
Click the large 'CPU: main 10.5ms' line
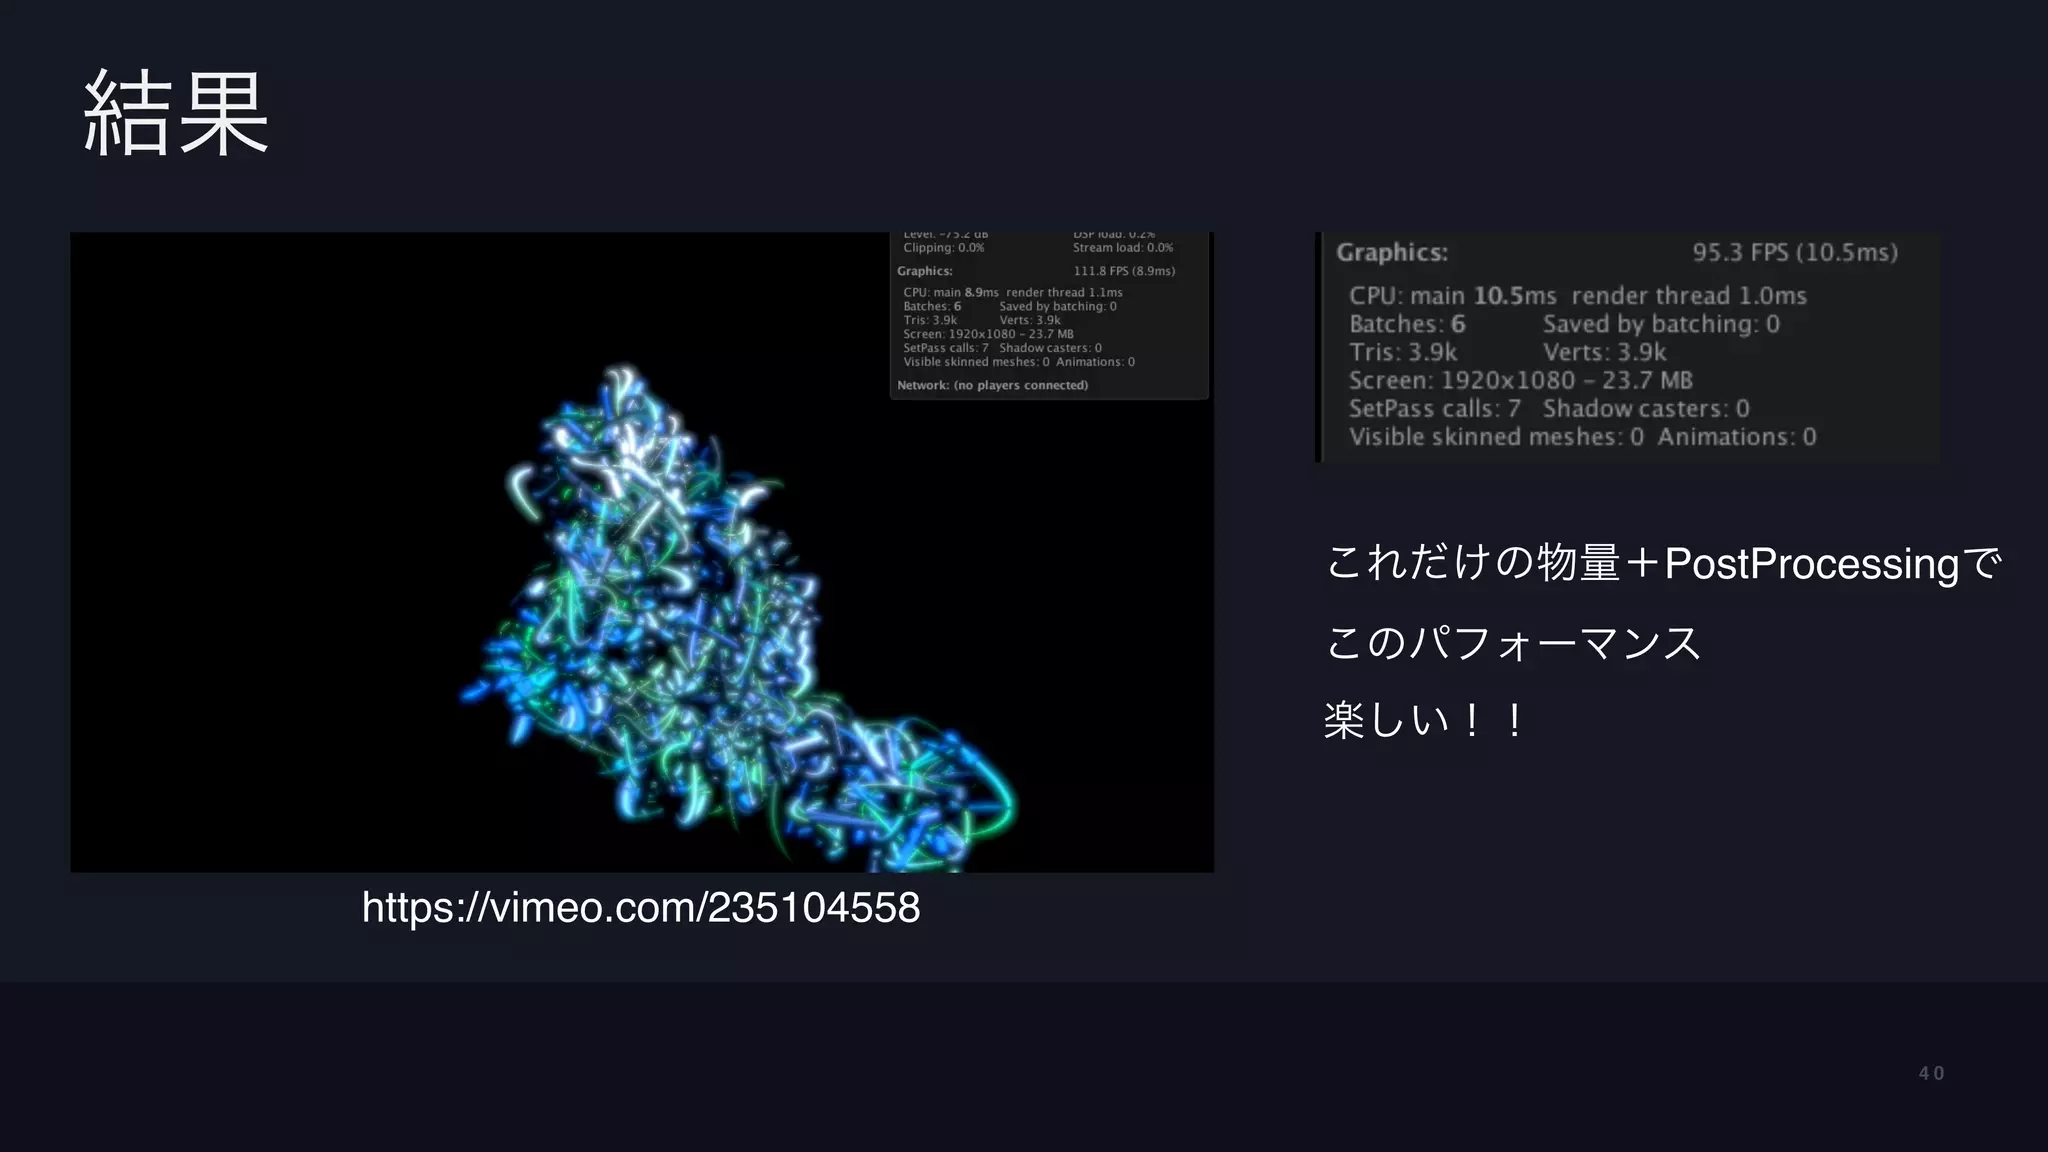pyautogui.click(x=1452, y=296)
